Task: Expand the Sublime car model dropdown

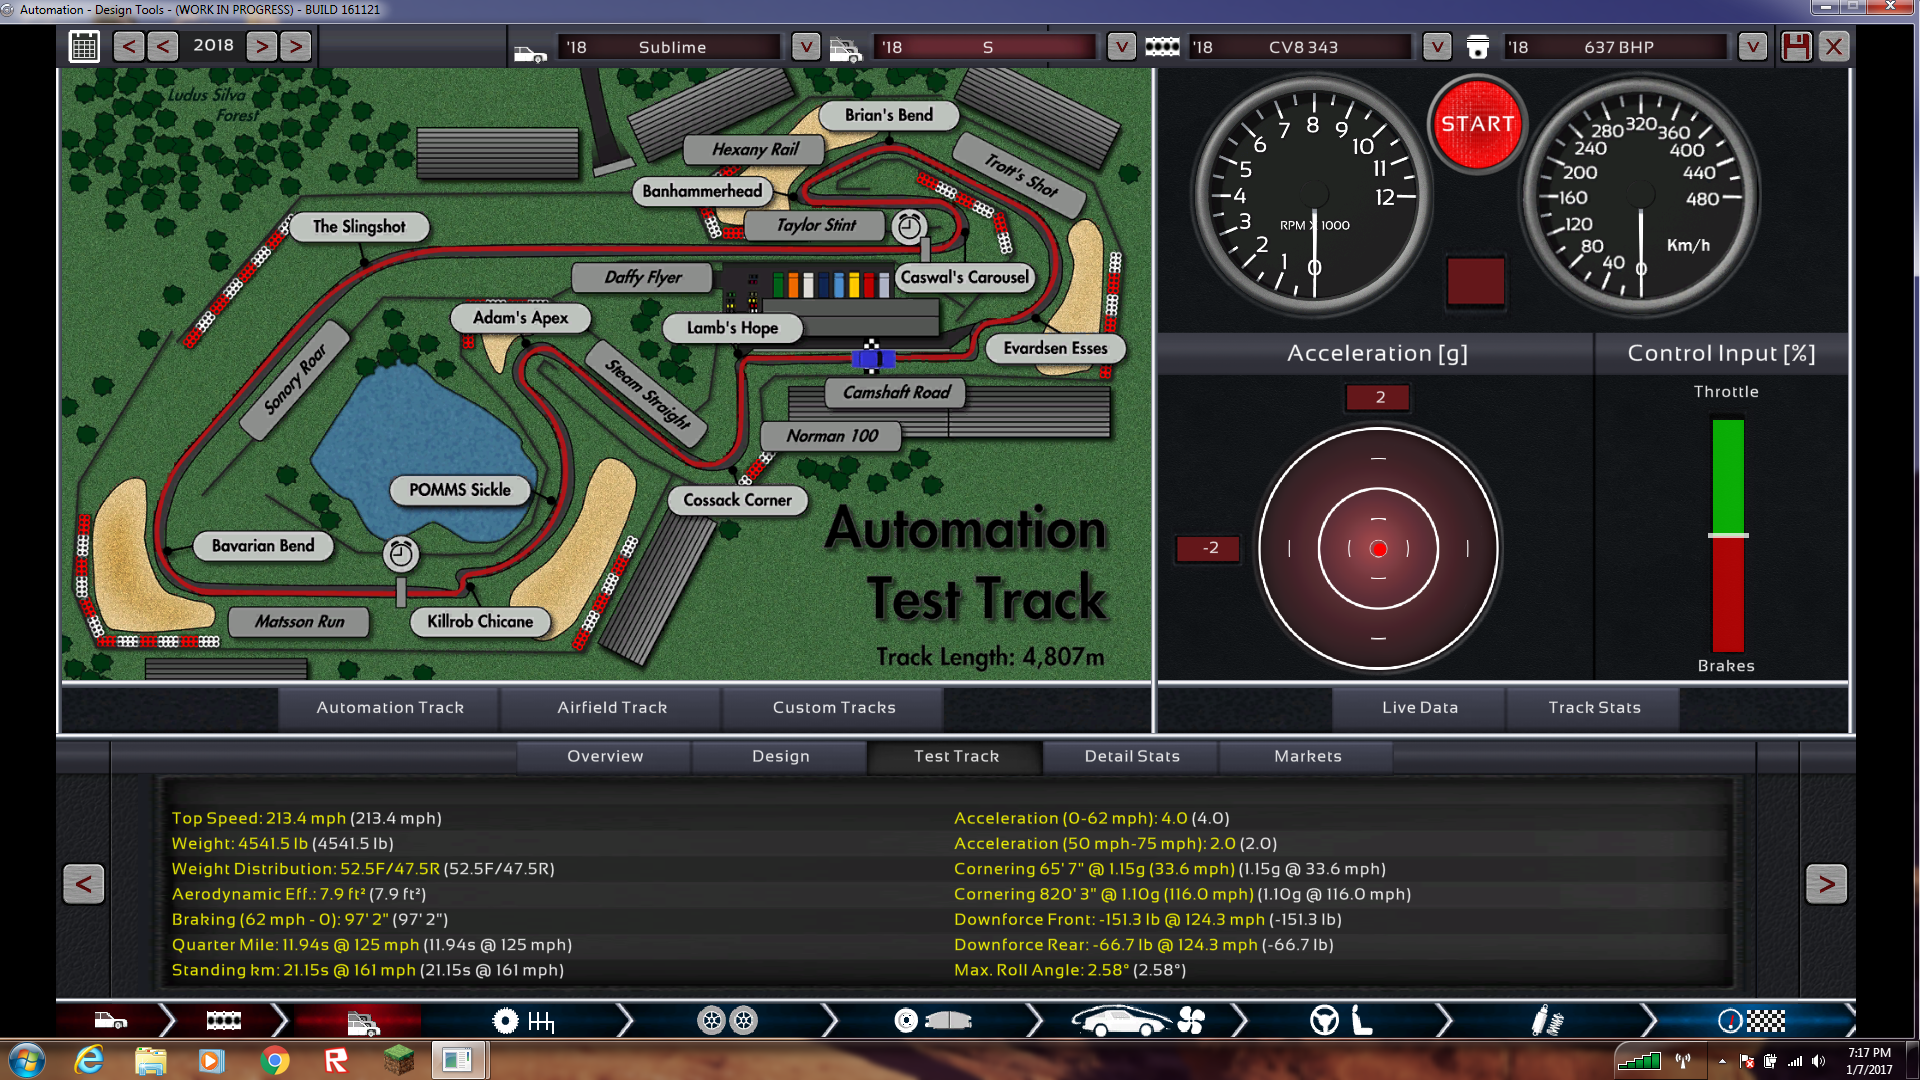Action: click(x=805, y=47)
